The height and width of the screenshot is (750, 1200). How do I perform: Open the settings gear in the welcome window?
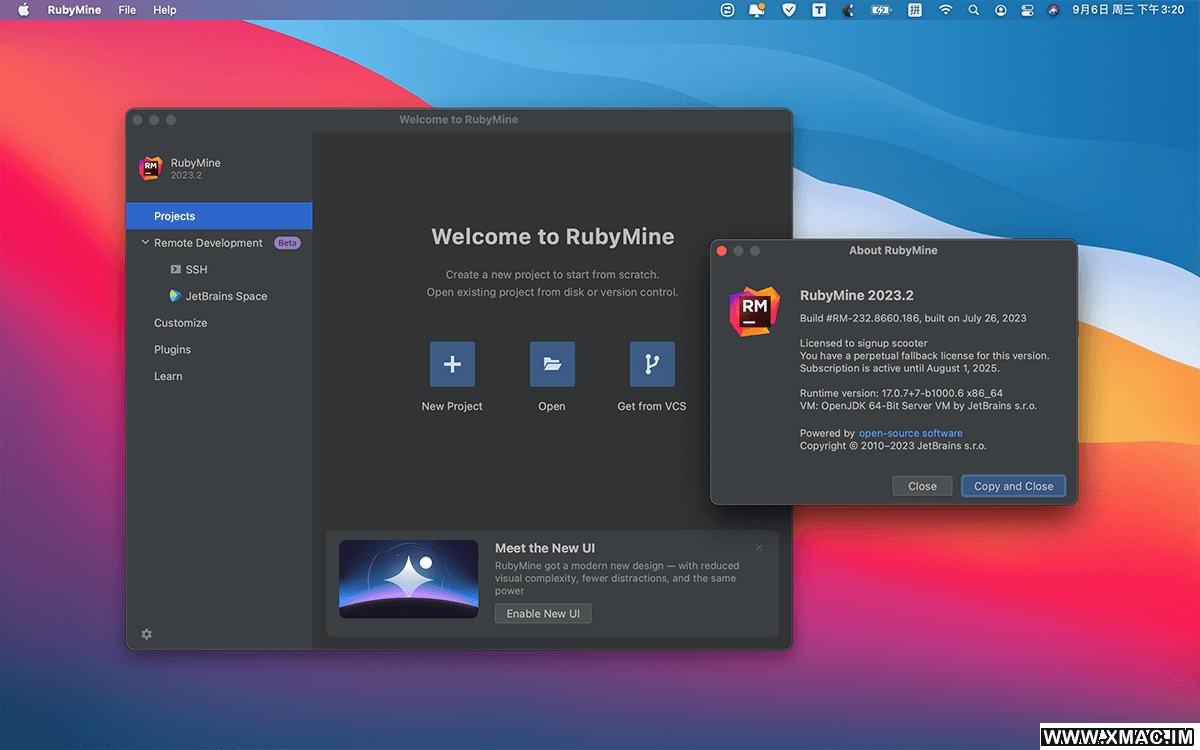pos(147,634)
